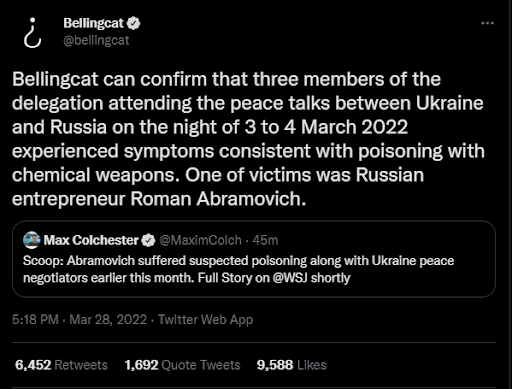Open the @MaximColch handle
Image resolution: width=512 pixels, height=389 pixels.
[200, 240]
